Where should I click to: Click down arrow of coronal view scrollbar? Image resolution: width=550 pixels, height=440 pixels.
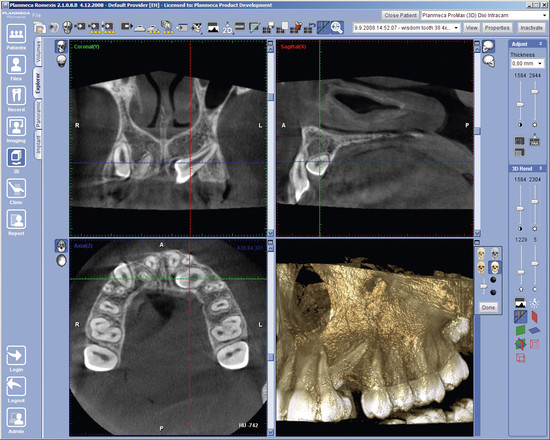[x=270, y=233]
